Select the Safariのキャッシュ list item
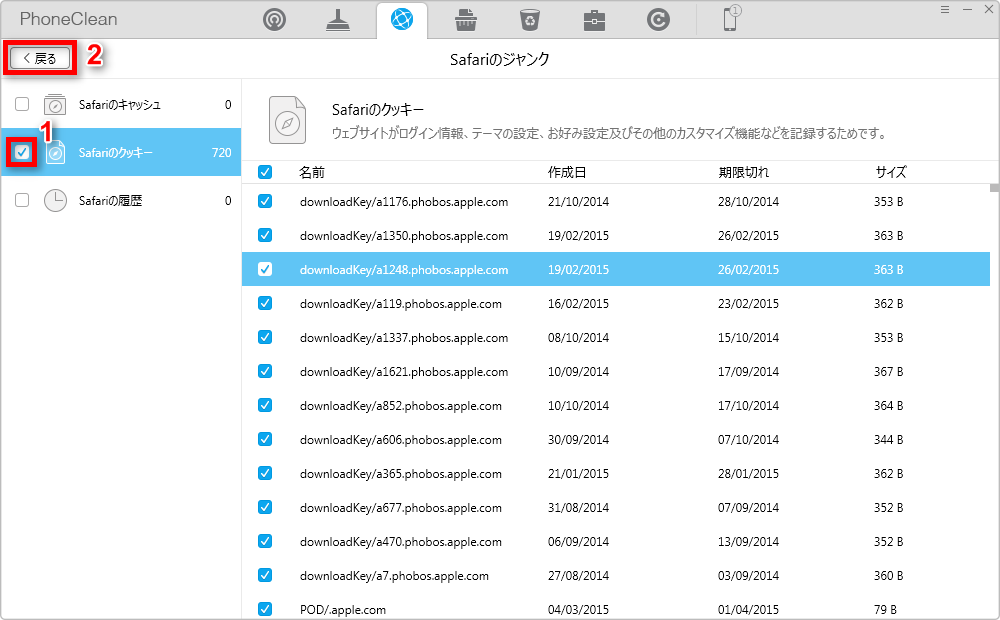The height and width of the screenshot is (620, 1000). 121,105
